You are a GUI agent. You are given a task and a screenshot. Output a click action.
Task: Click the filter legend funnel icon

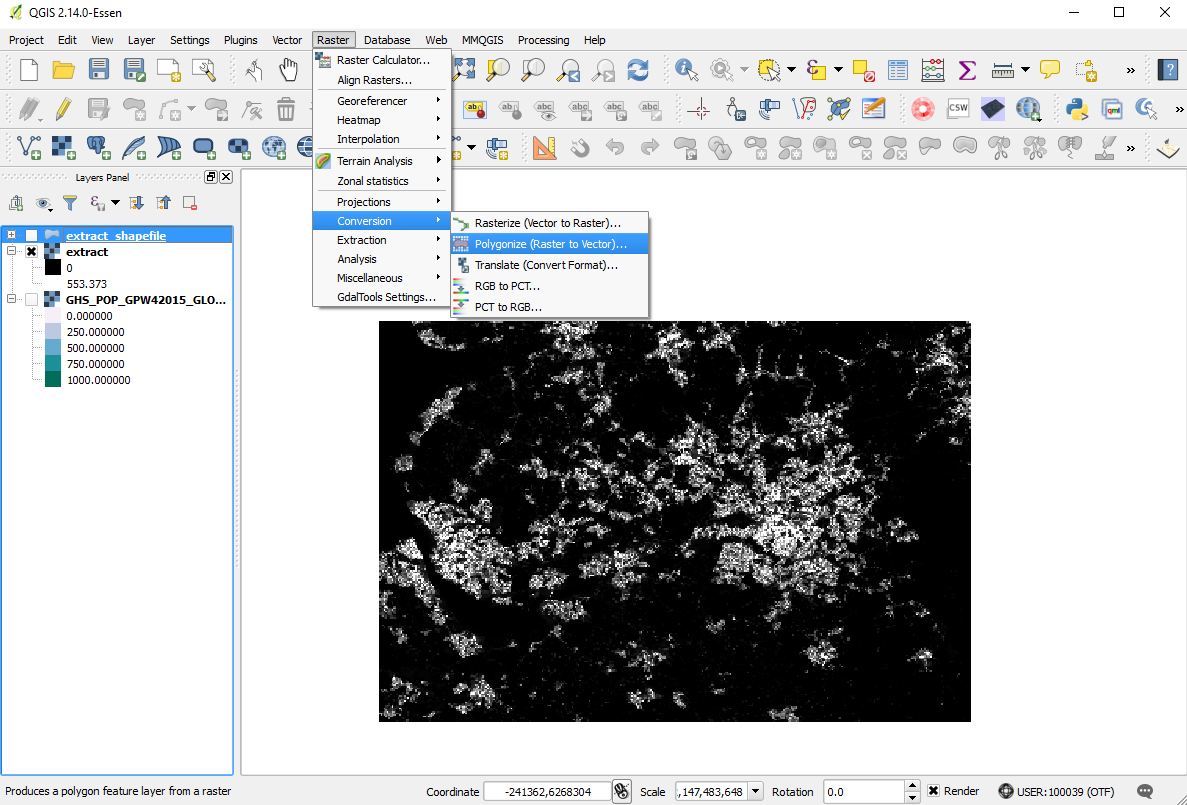point(70,203)
